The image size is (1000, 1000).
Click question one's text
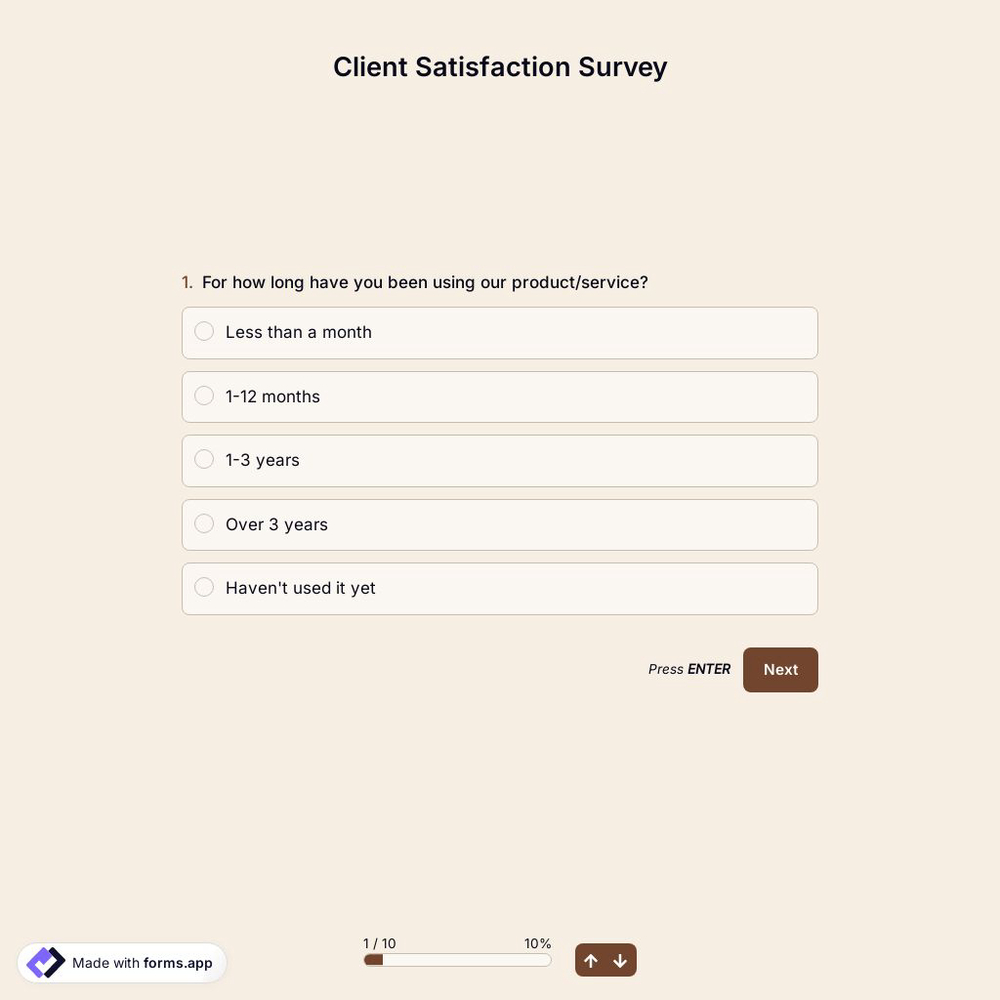pyautogui.click(x=425, y=281)
